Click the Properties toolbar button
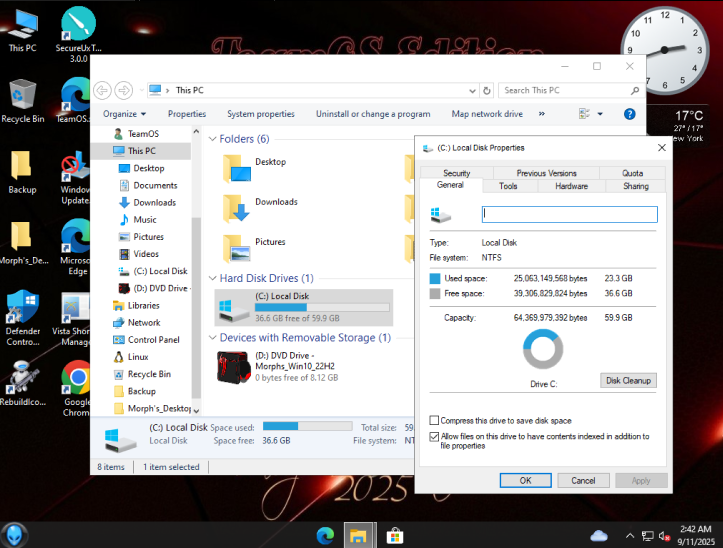Image resolution: width=723 pixels, height=548 pixels. coord(187,114)
